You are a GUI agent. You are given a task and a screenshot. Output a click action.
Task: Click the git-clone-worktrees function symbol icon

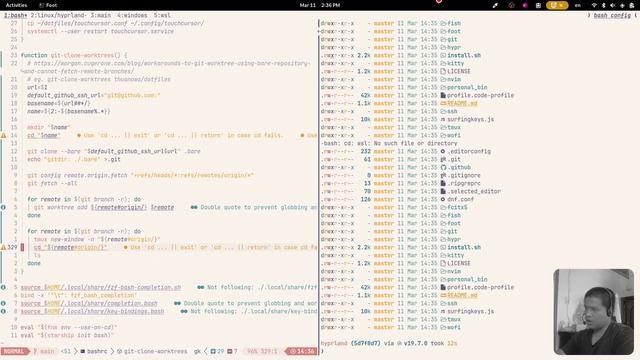120,351
